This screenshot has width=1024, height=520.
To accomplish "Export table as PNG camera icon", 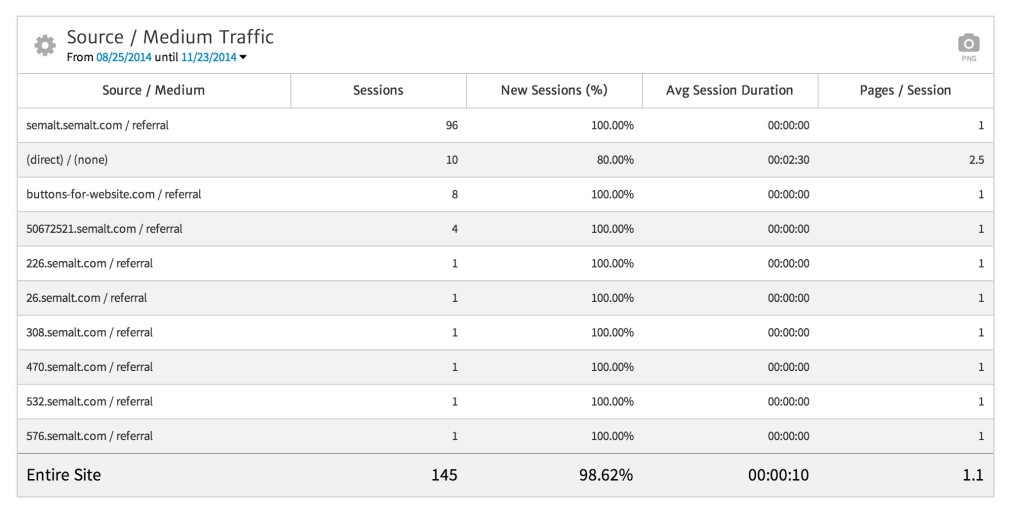I will pyautogui.click(x=968, y=44).
